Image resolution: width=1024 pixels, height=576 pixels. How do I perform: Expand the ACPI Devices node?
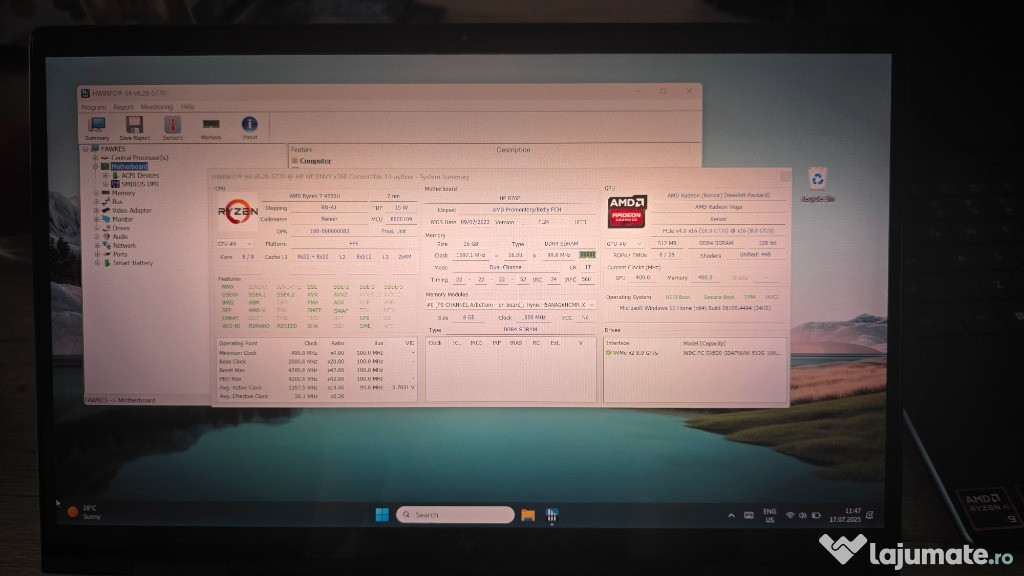coord(106,175)
